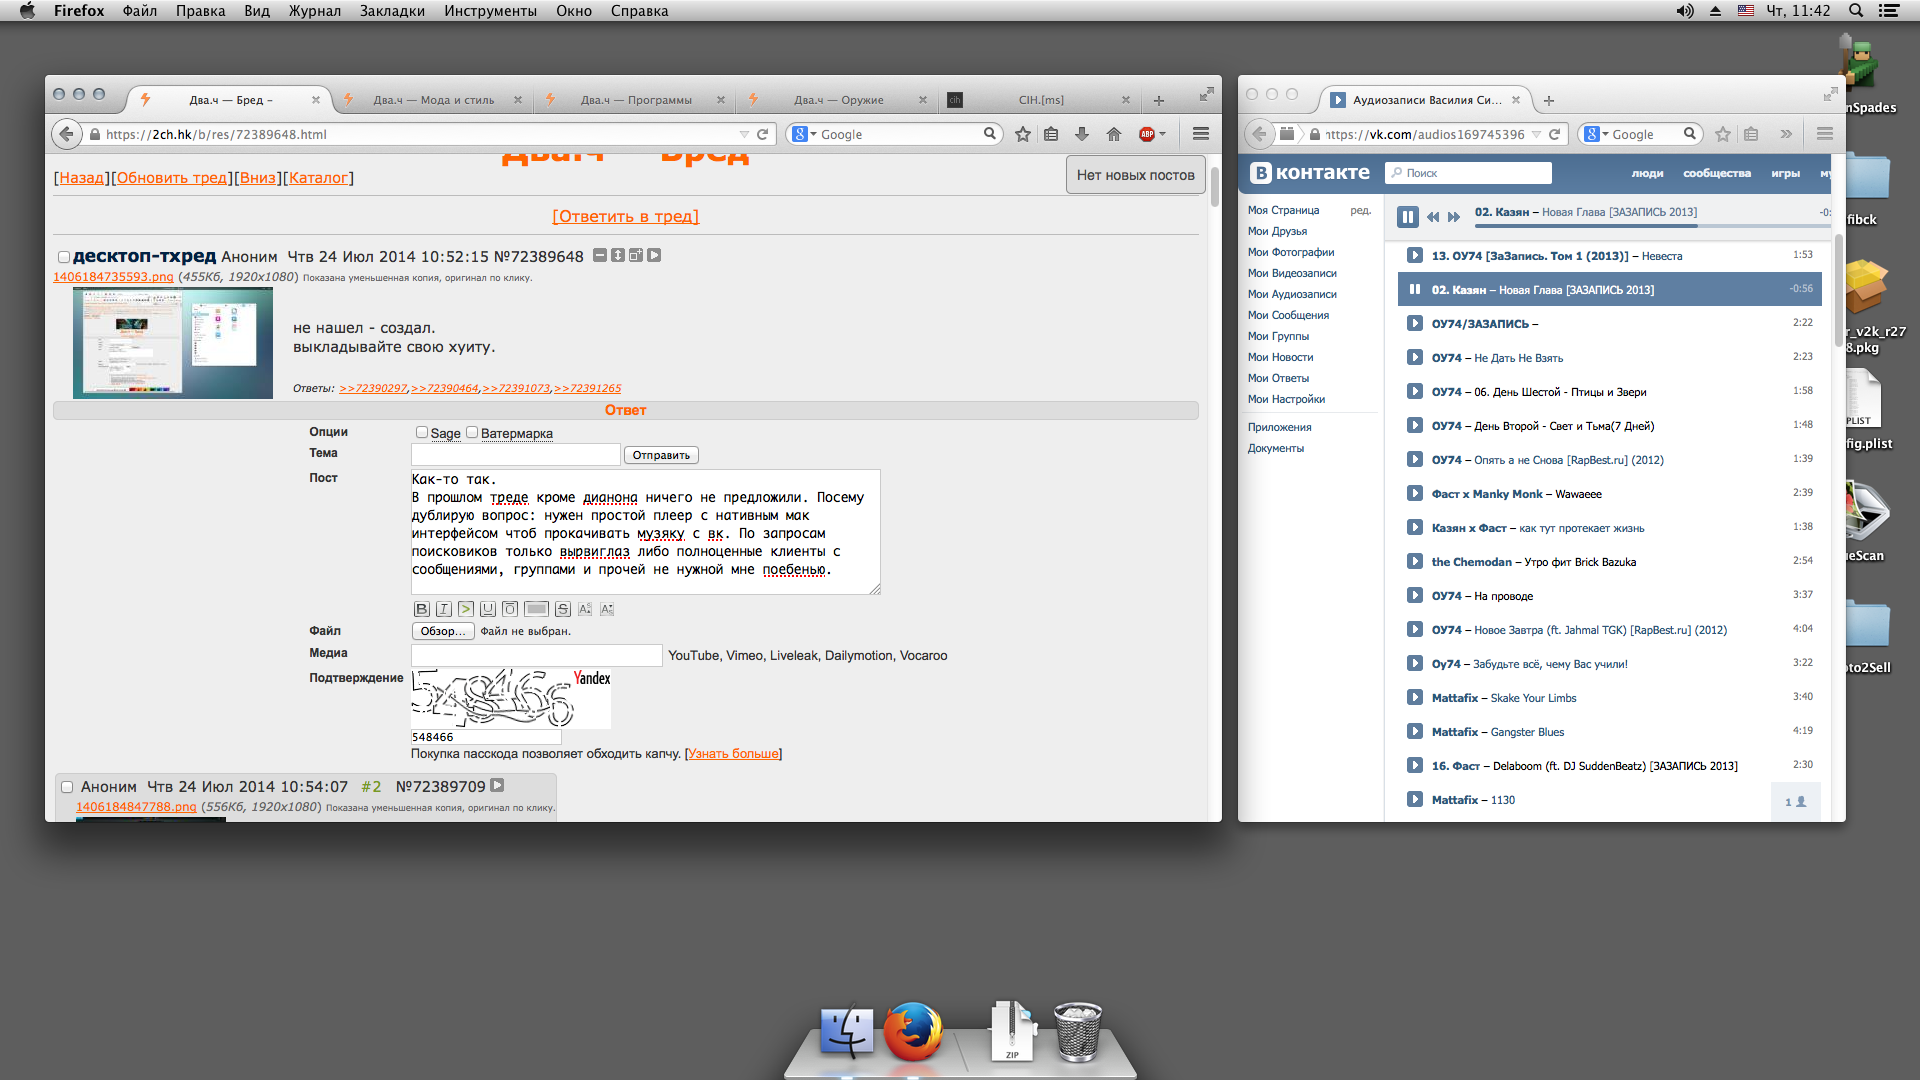The height and width of the screenshot is (1080, 1920).
Task: Open URL history dropdown in 2ch window
Action: (744, 134)
